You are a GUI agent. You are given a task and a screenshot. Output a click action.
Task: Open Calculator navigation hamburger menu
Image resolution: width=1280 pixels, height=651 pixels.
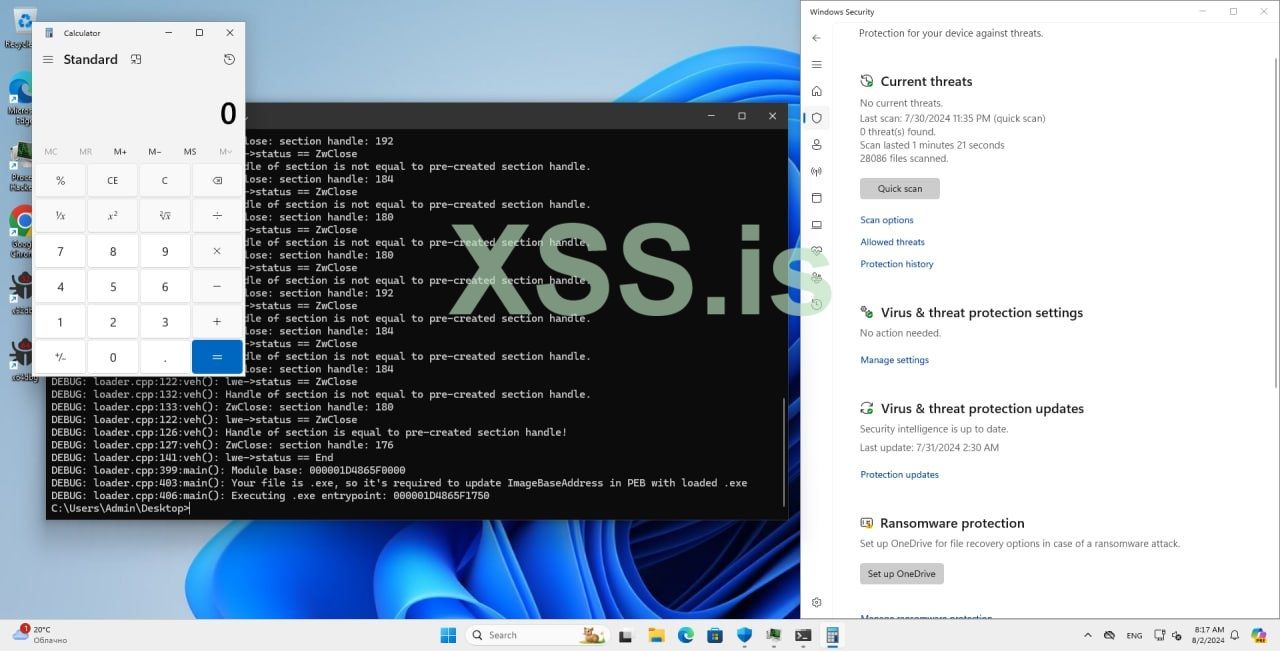(48, 59)
